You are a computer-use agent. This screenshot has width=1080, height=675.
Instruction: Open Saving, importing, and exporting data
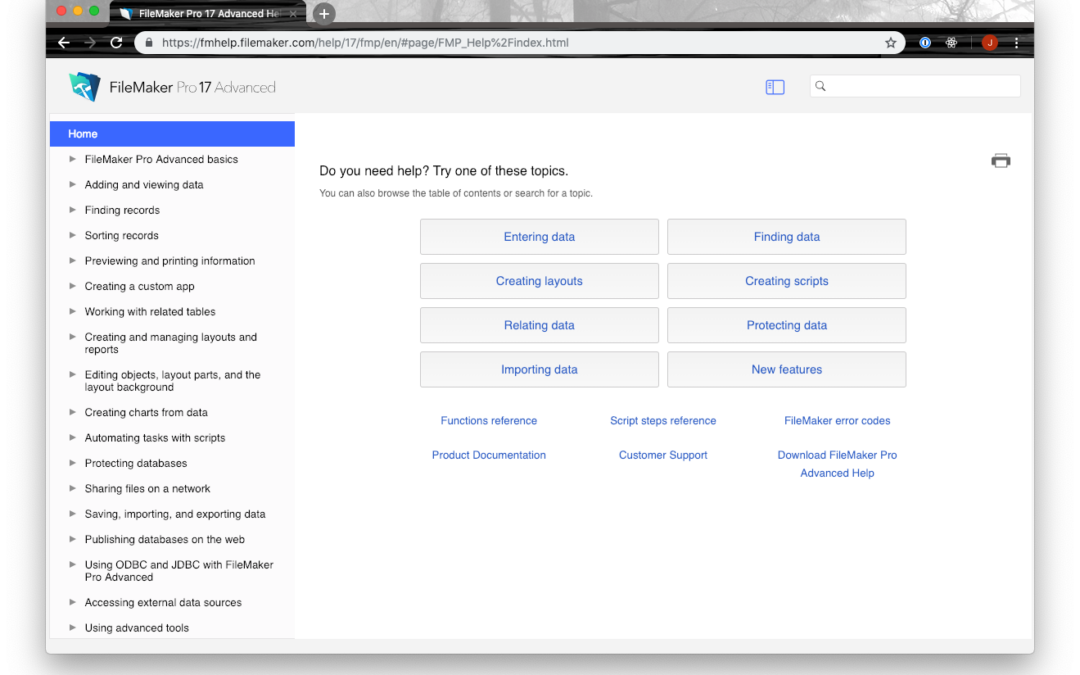(175, 514)
